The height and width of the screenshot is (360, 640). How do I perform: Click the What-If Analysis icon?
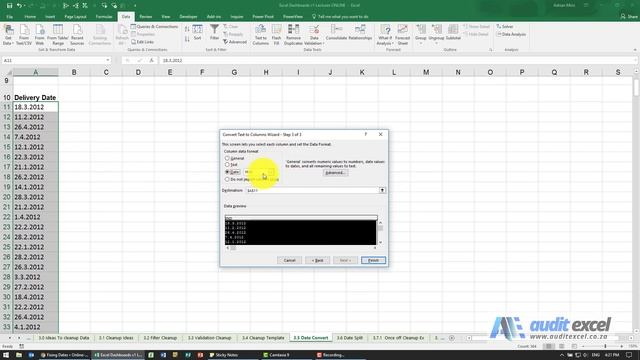(385, 34)
